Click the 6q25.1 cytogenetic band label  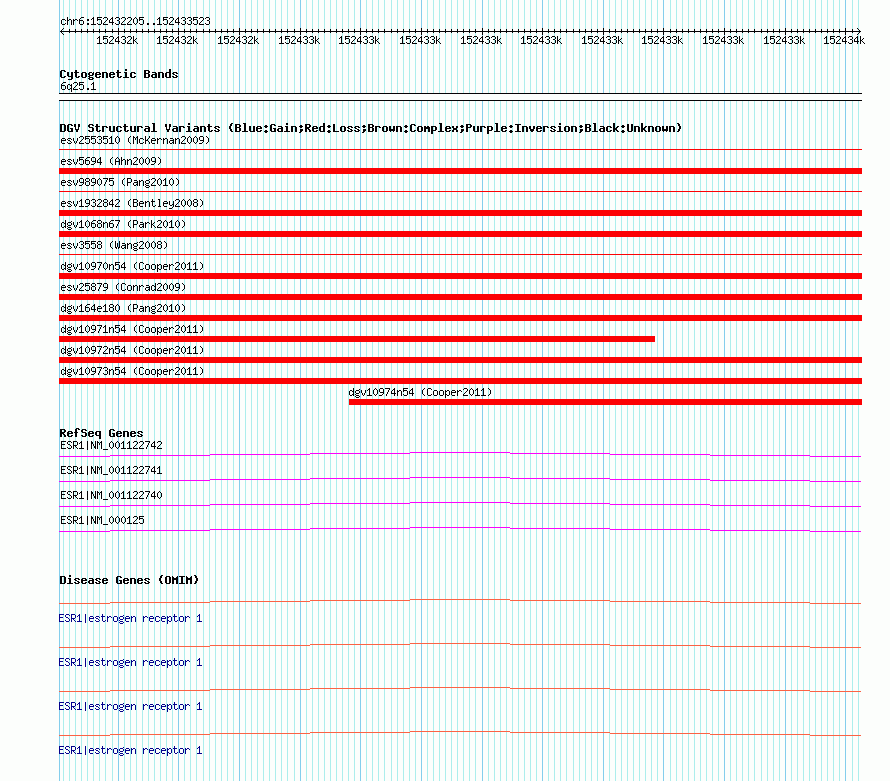tap(78, 86)
